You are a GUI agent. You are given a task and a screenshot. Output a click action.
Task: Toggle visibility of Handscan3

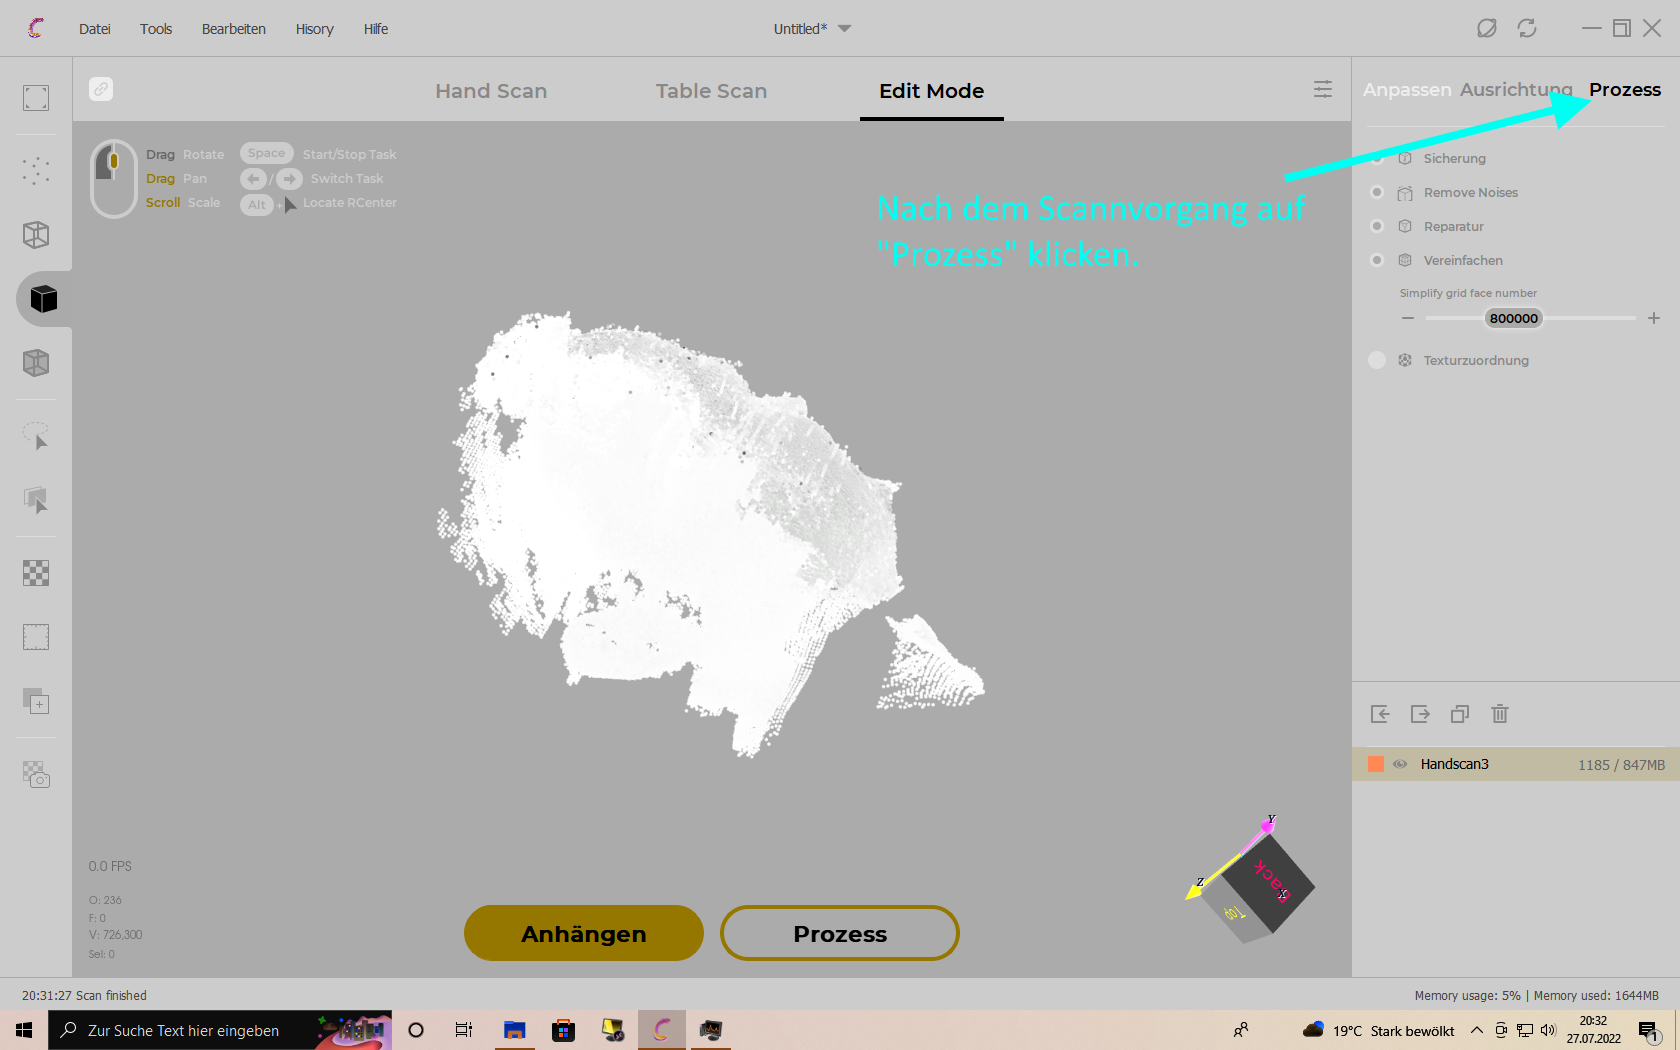click(1401, 763)
